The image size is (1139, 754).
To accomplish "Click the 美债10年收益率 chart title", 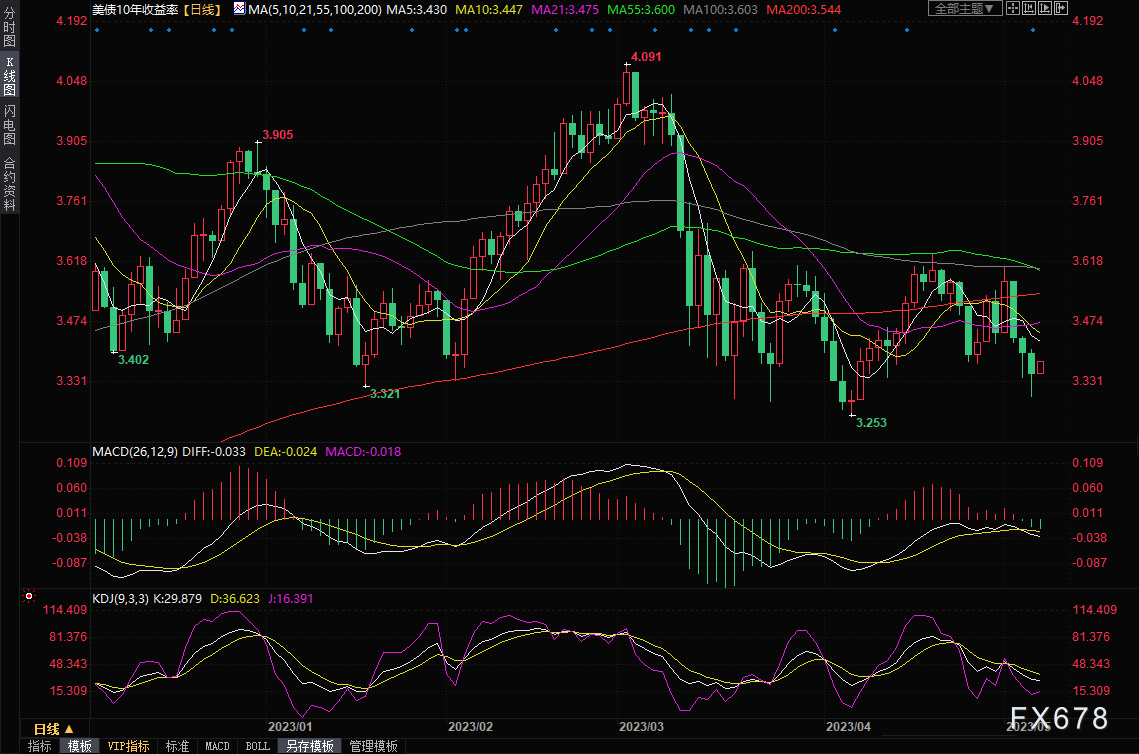I will pos(135,9).
